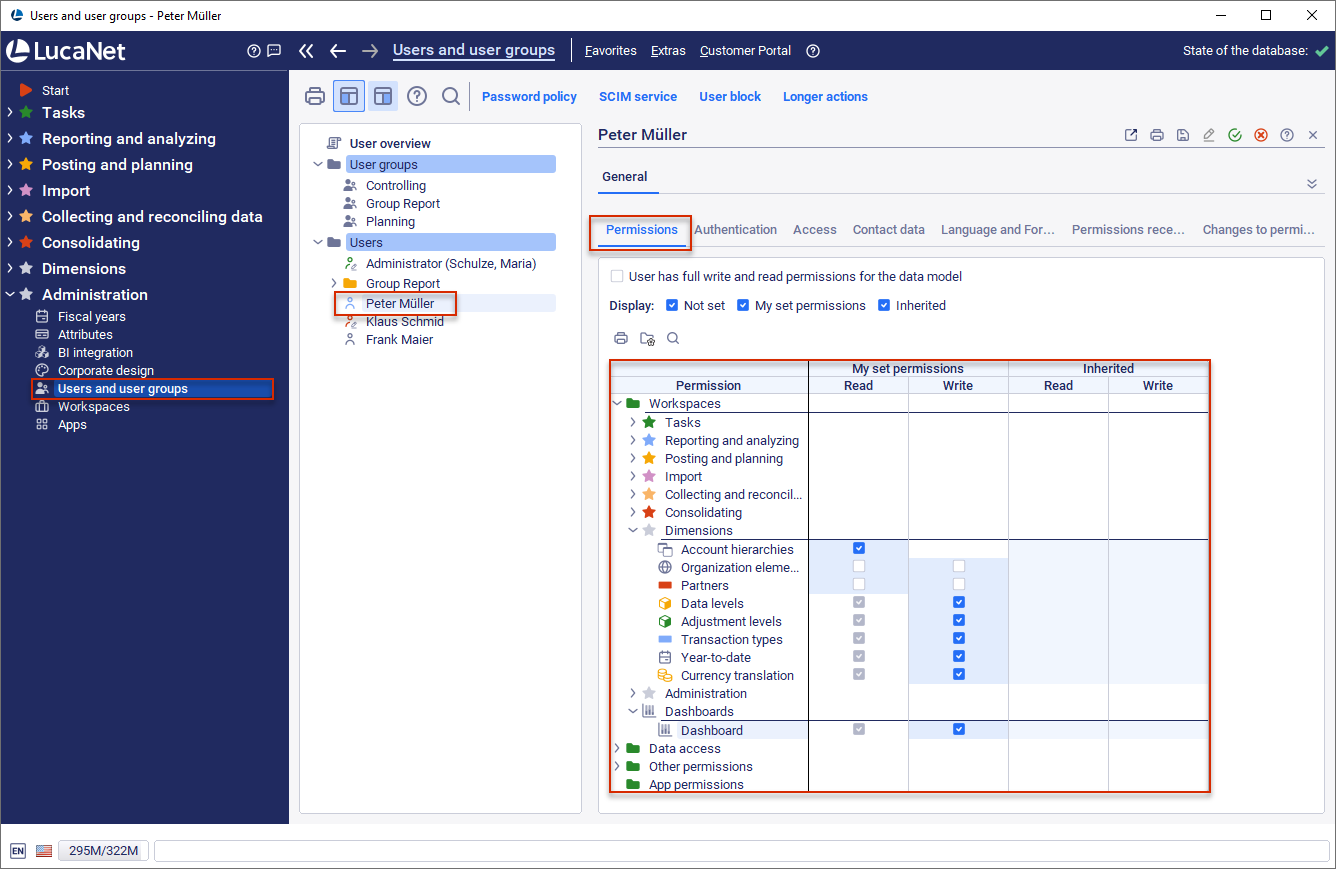Screen dimensions: 1336x869
Task: Uncheck the Inherited display filter
Action: click(x=884, y=305)
